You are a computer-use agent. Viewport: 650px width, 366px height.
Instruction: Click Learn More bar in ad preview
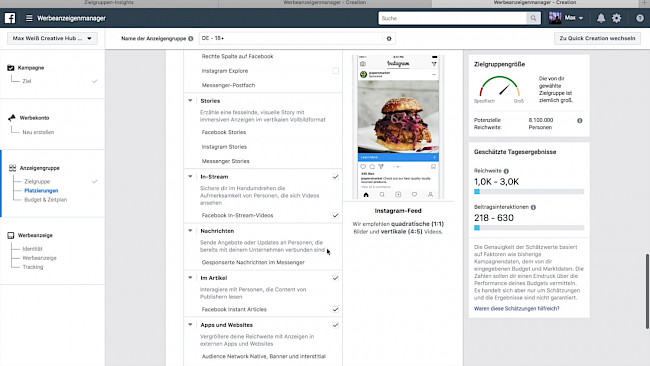[x=398, y=158]
